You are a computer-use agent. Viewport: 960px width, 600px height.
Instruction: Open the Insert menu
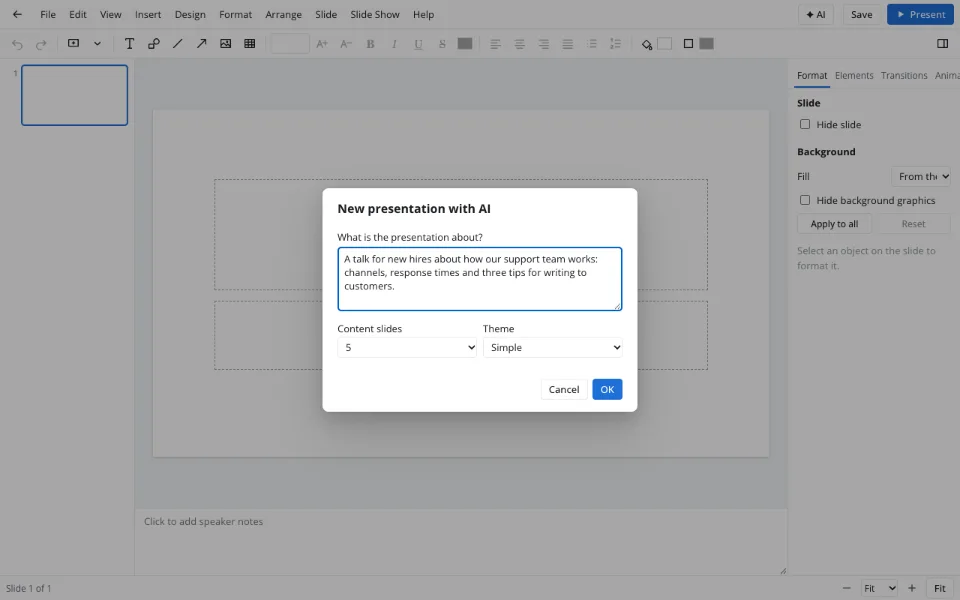[148, 14]
